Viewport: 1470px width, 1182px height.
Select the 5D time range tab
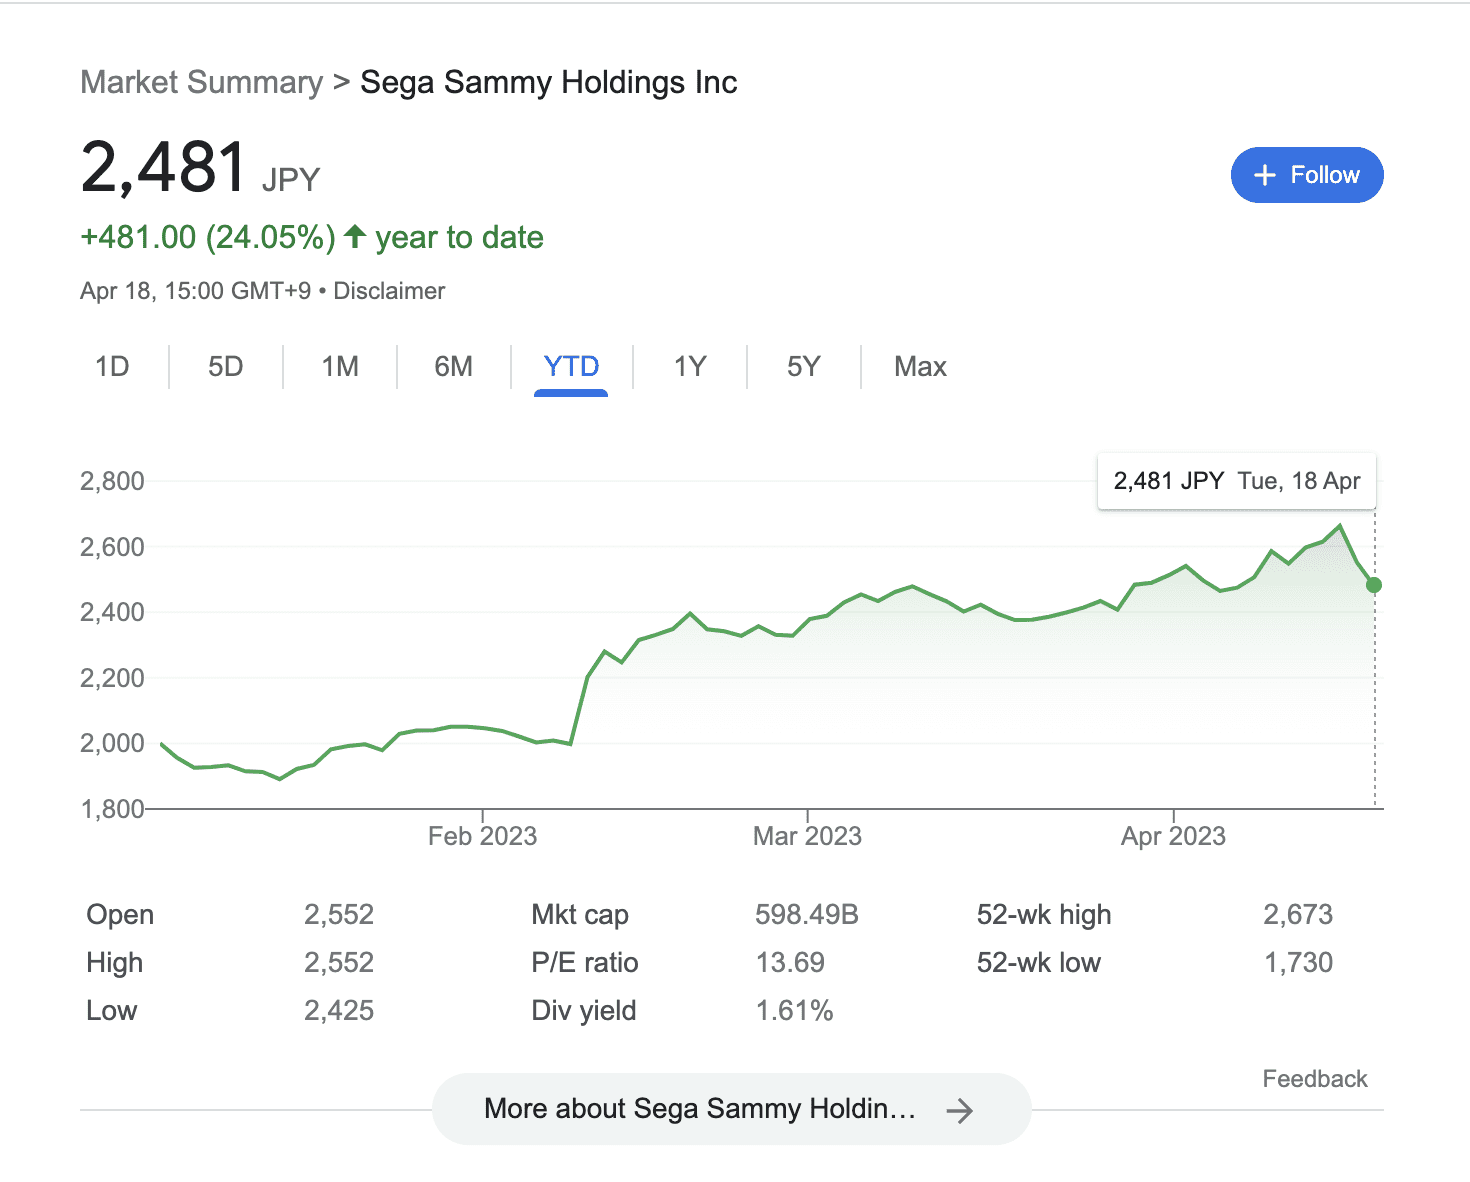pos(226,367)
